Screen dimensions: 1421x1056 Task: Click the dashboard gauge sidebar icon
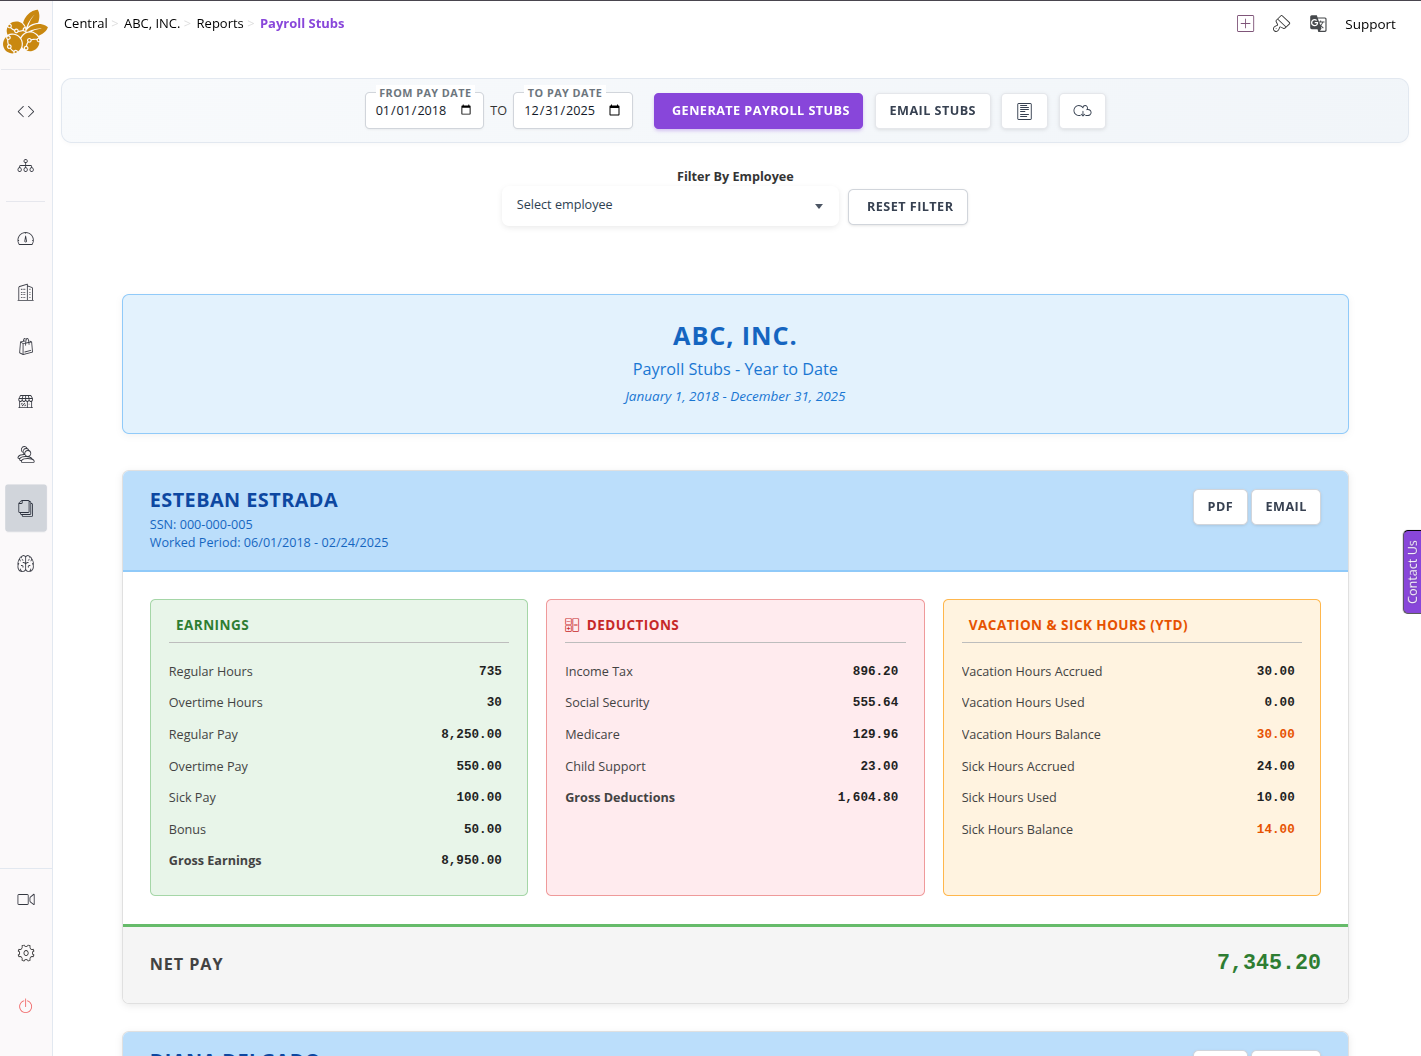[x=25, y=238]
